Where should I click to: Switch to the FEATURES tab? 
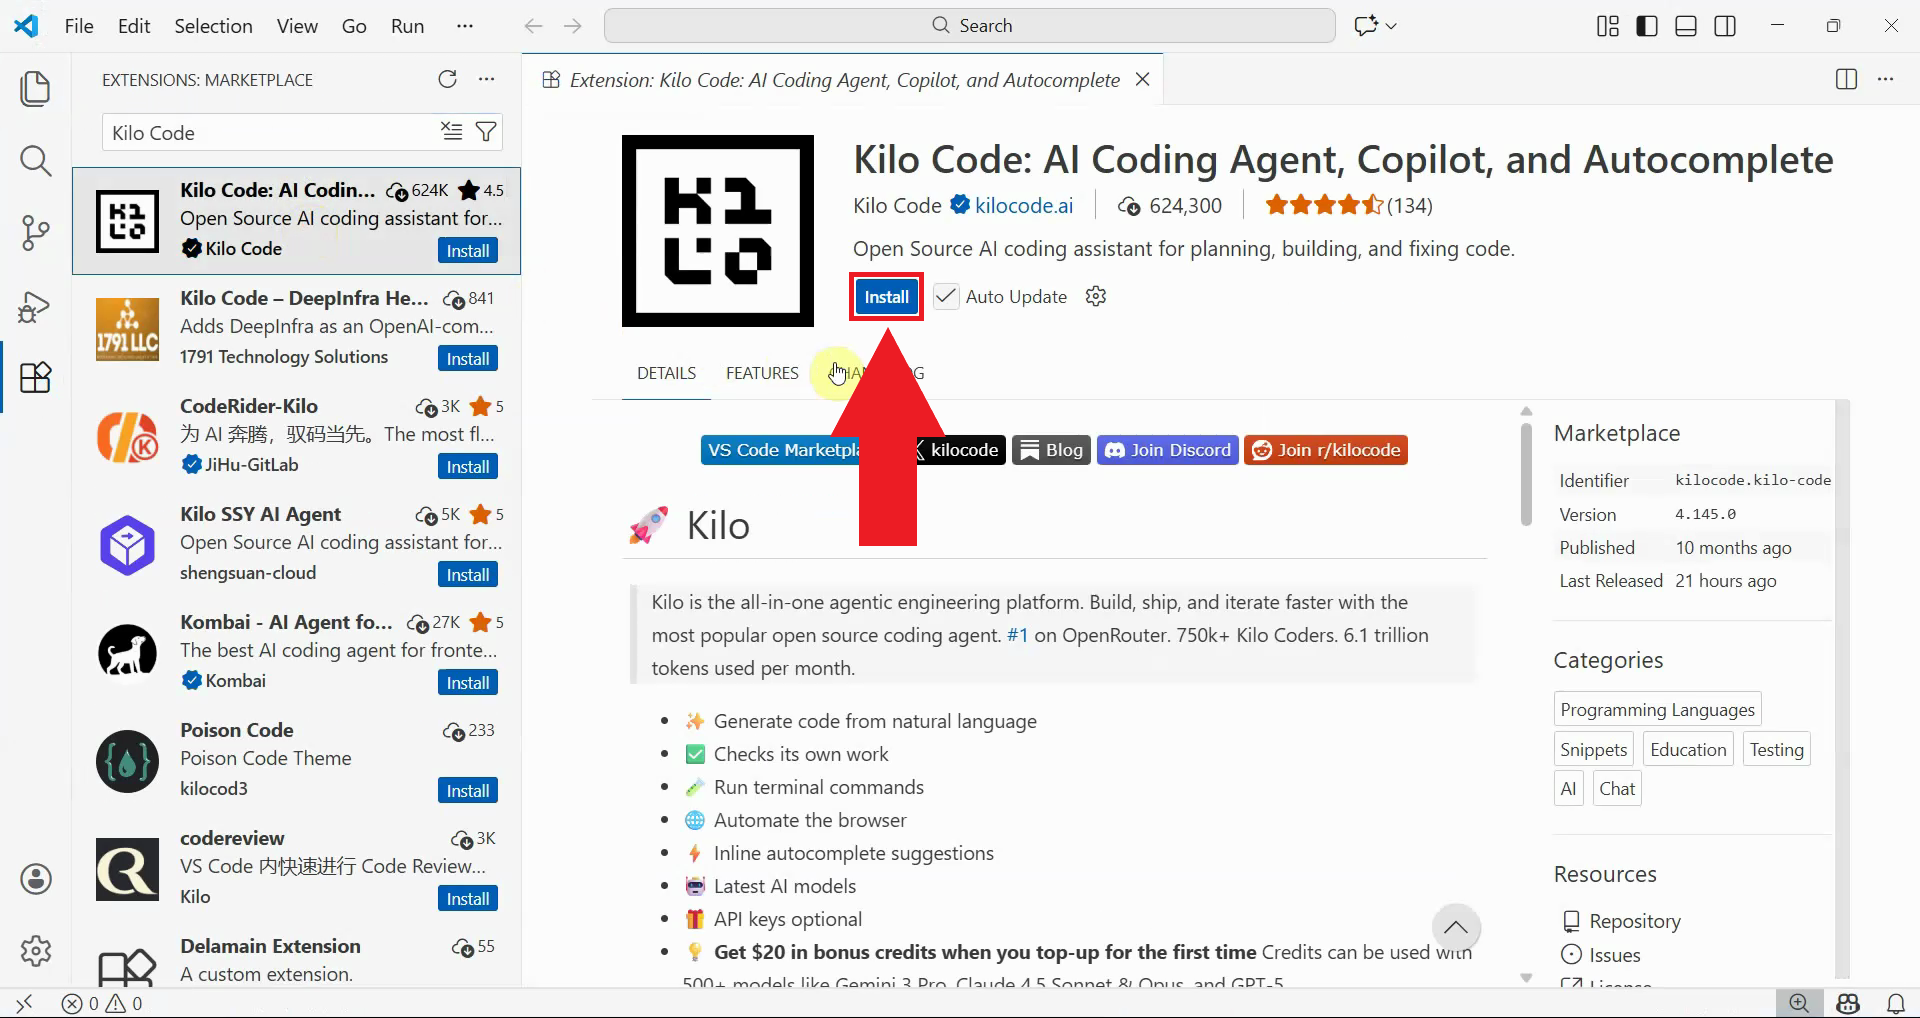761,373
